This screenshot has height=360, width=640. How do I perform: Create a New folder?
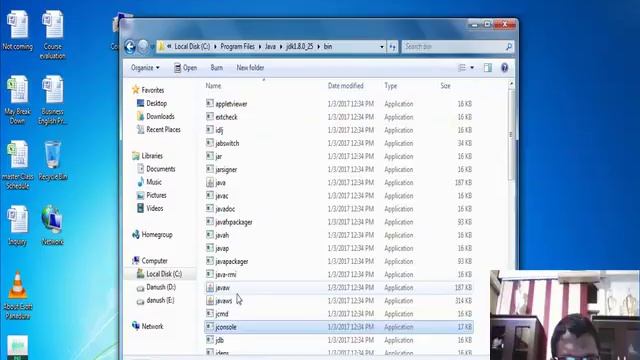click(x=250, y=68)
